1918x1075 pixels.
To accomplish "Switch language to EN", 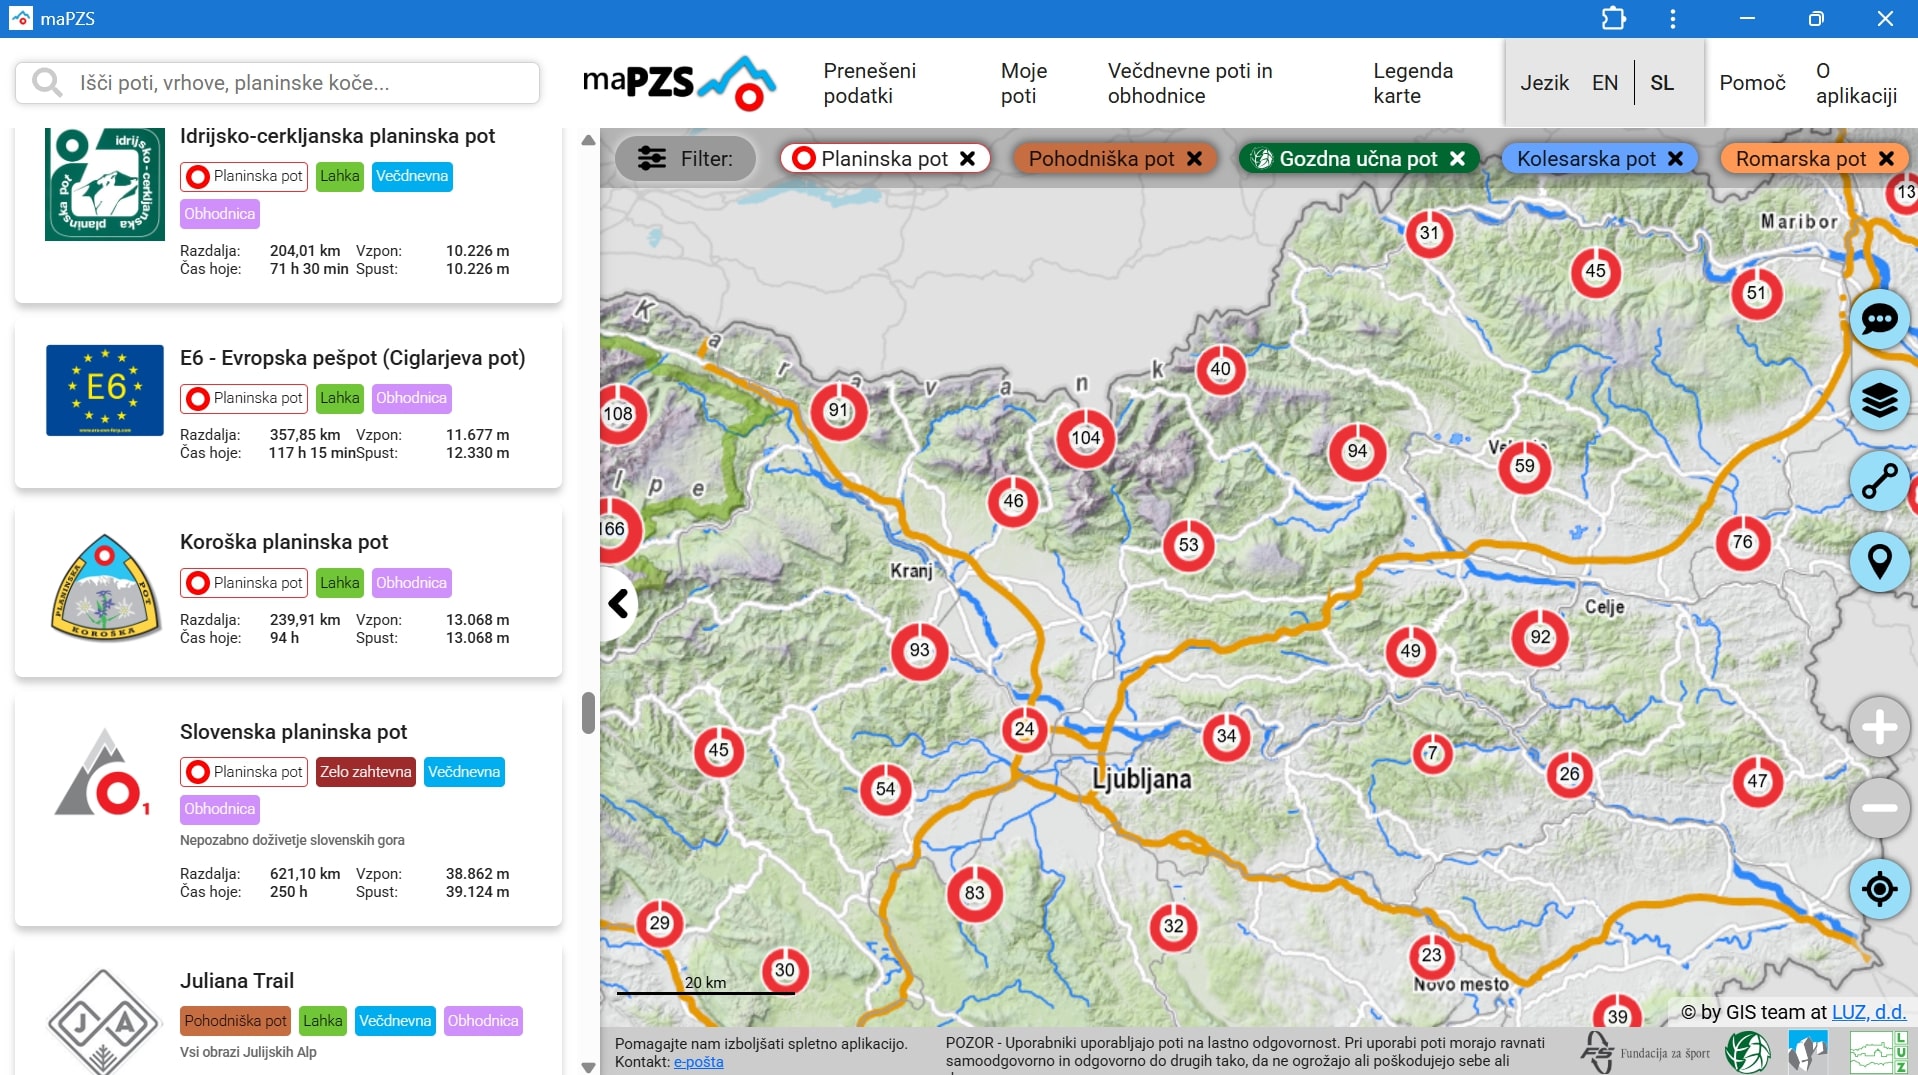I will coord(1604,83).
